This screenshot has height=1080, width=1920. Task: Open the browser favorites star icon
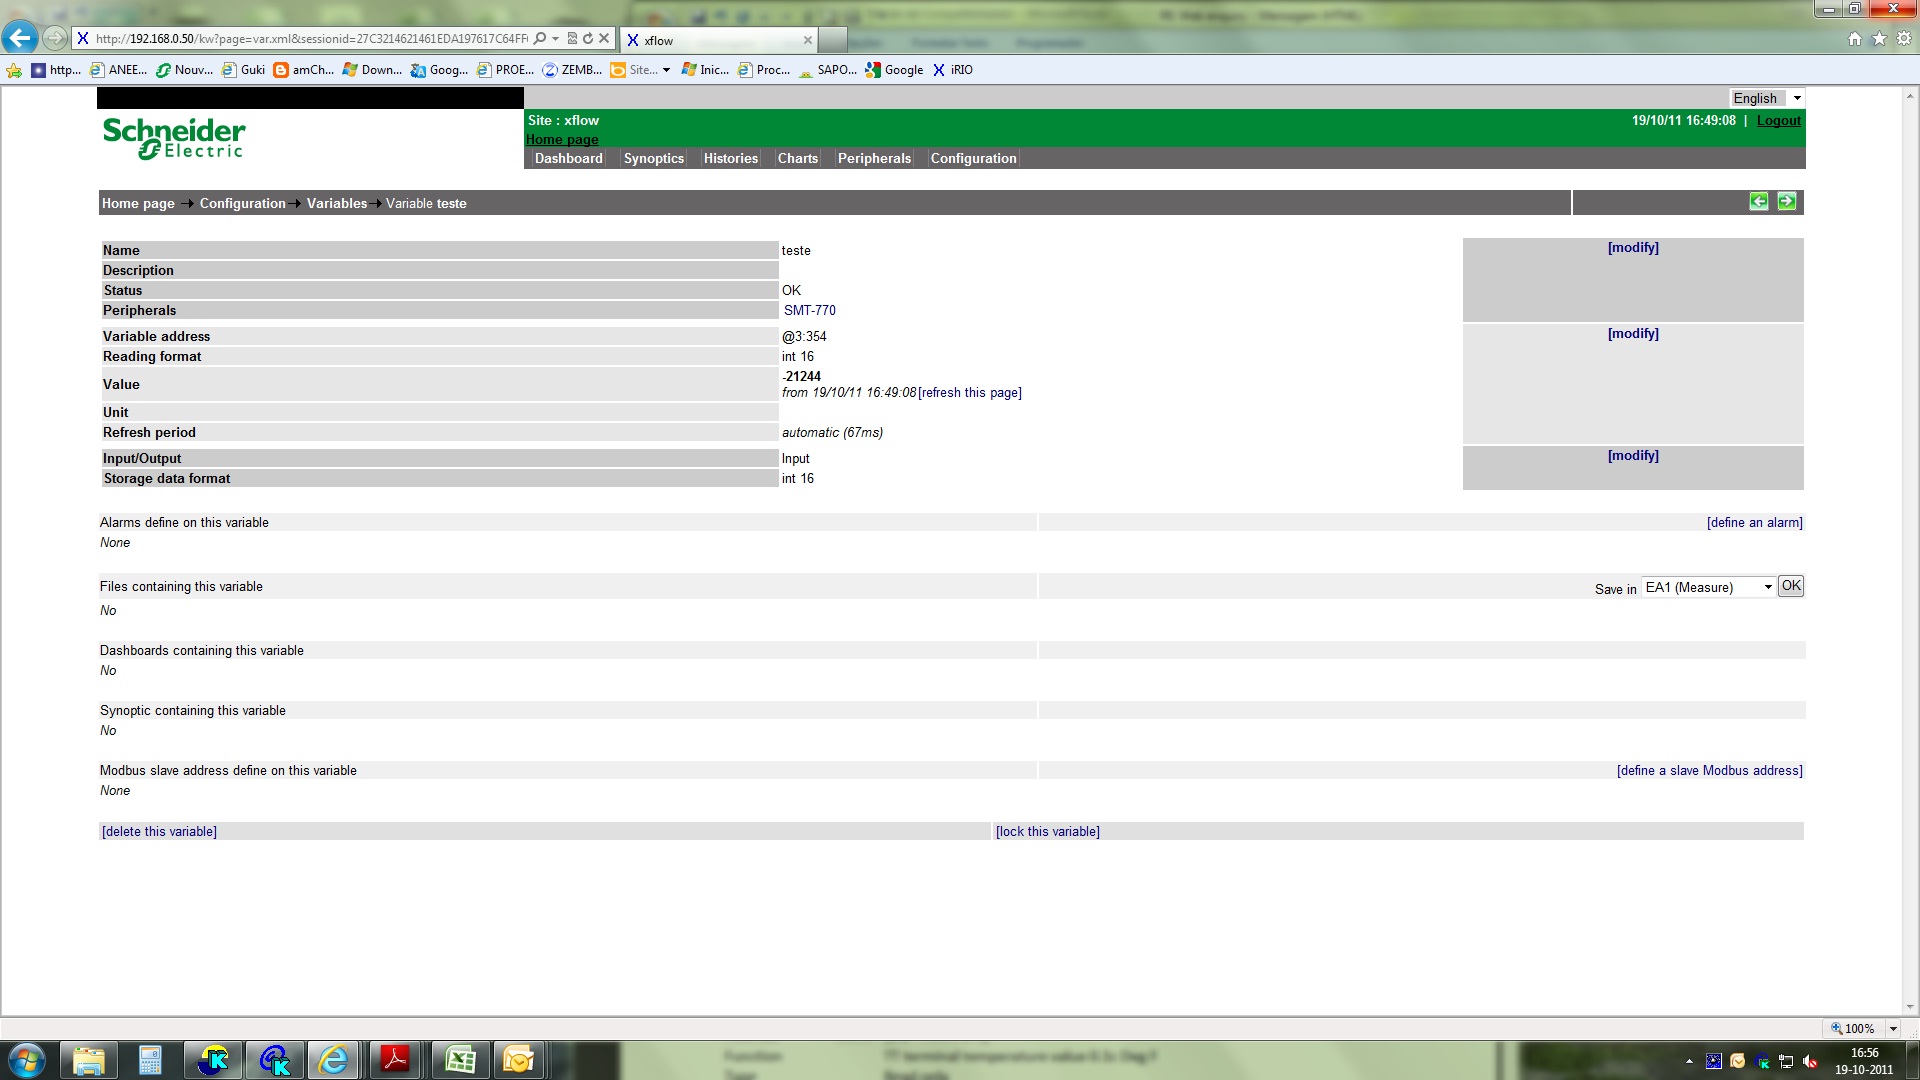1879,39
